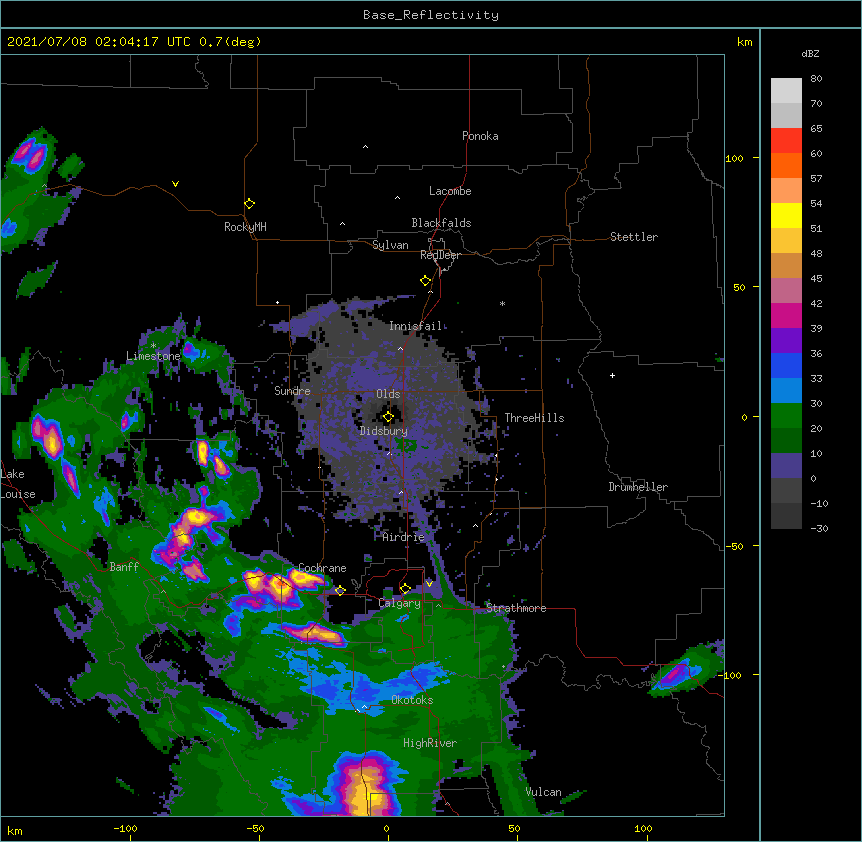Pick the bright green 20–30 dBZ legend swatch

[x=786, y=416]
